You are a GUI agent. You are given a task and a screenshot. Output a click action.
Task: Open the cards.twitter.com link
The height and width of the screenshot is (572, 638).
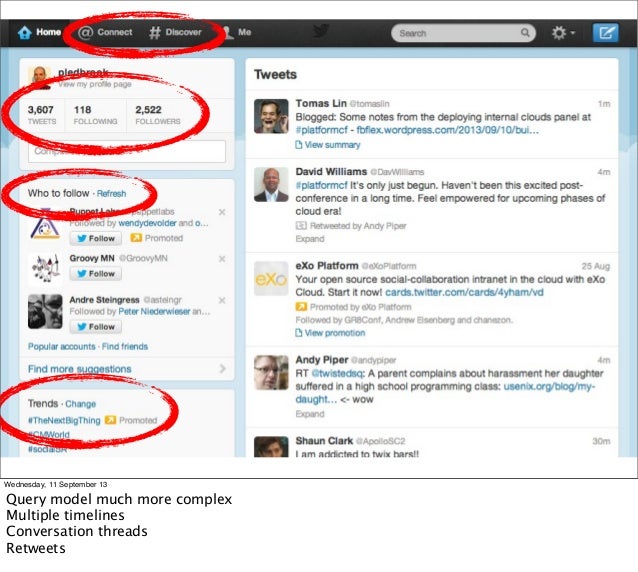coord(464,293)
